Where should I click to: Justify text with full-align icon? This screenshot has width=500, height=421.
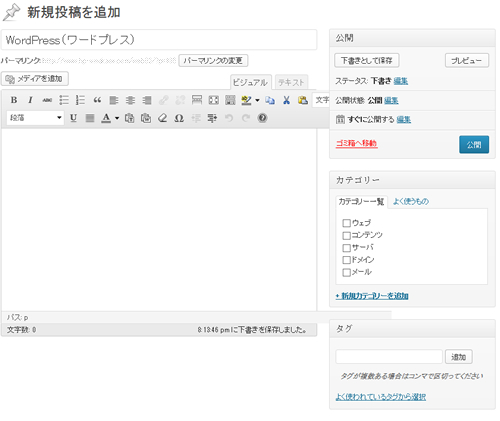pyautogui.click(x=90, y=118)
